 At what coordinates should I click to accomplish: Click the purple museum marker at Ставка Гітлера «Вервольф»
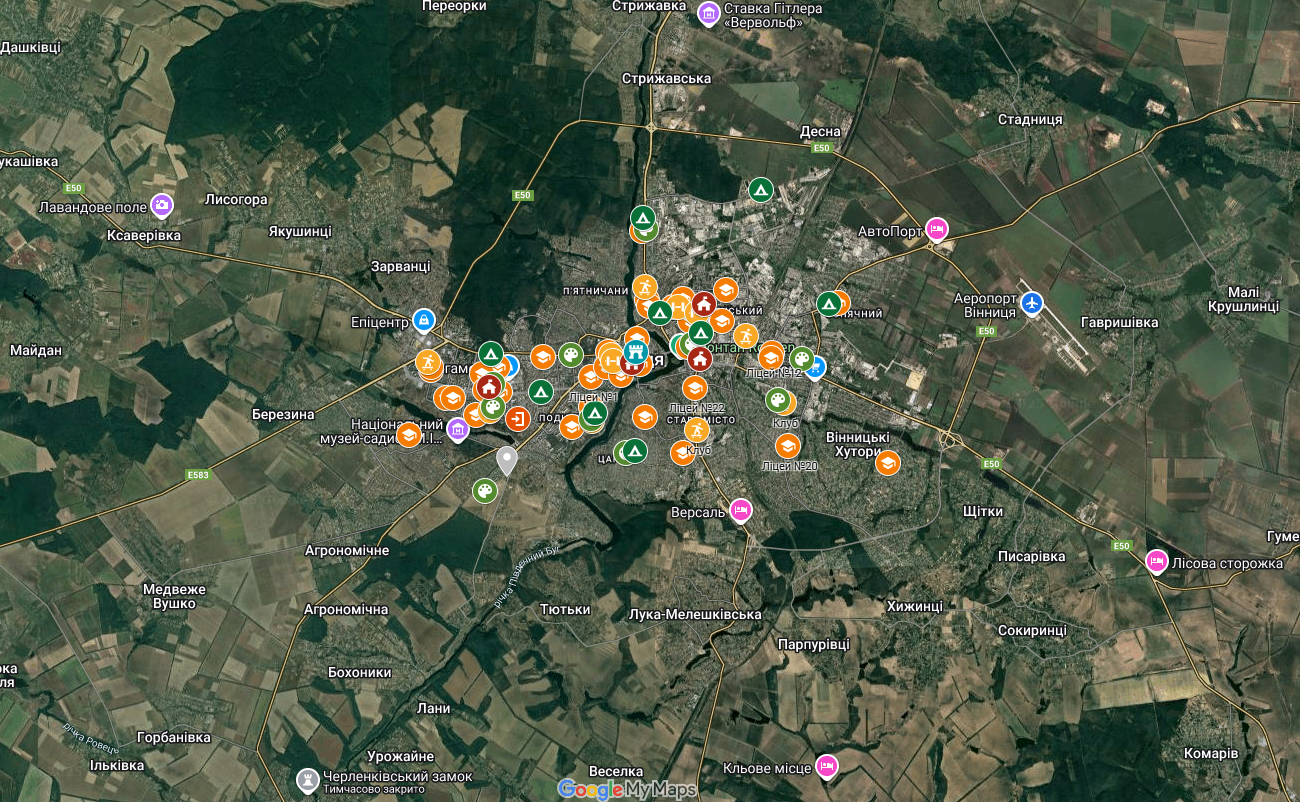coord(709,14)
